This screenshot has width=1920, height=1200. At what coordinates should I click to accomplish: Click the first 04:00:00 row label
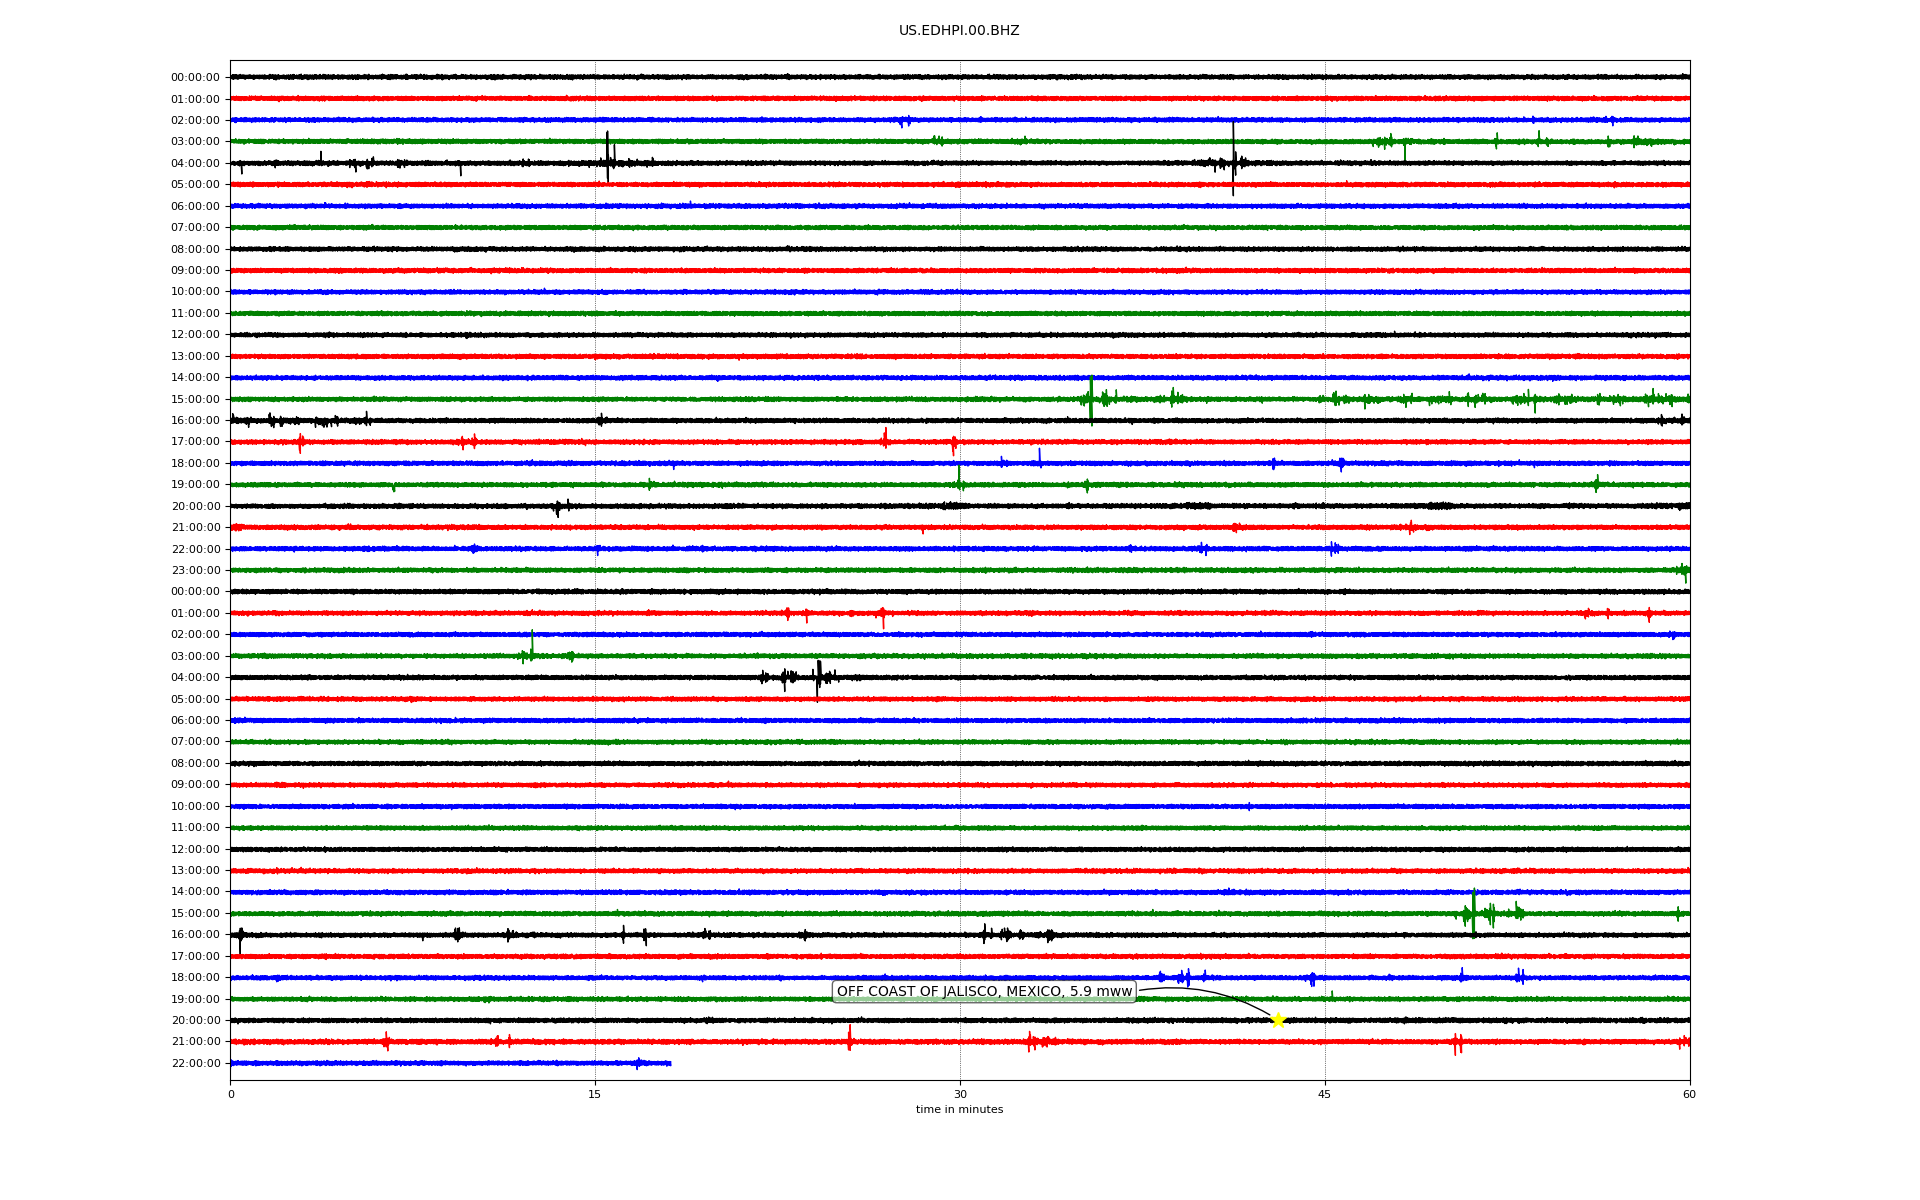click(x=195, y=164)
